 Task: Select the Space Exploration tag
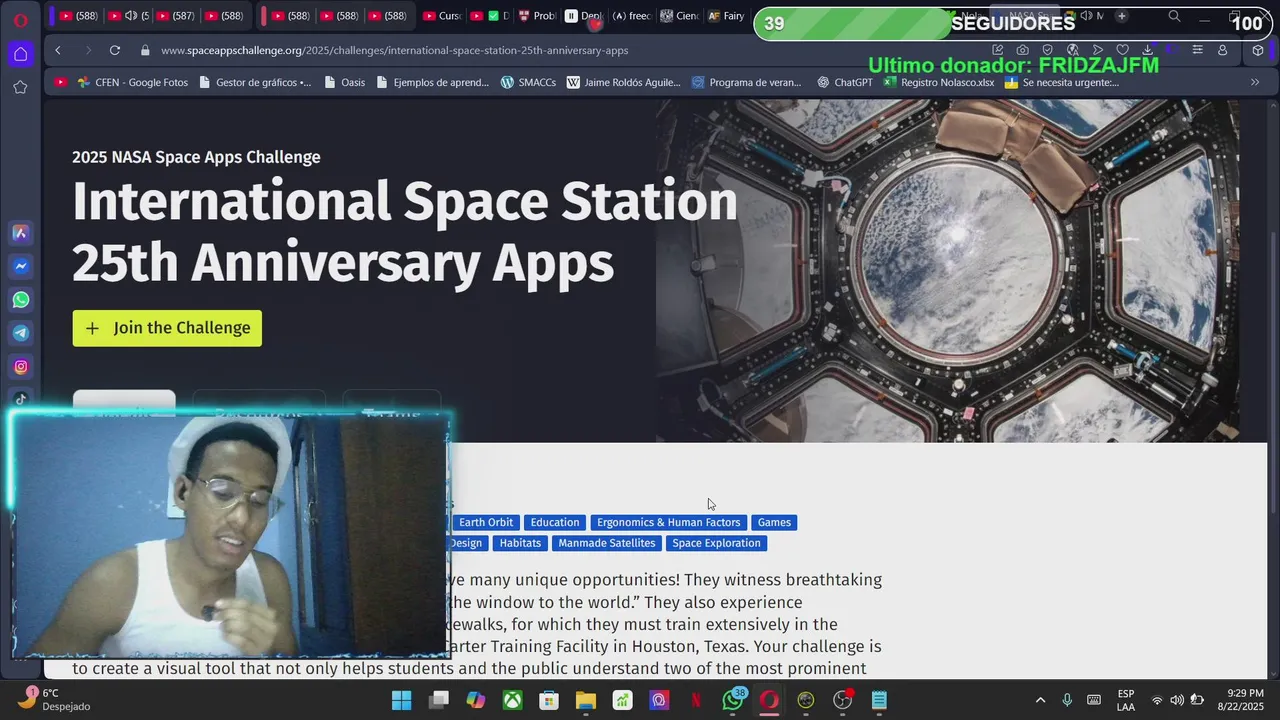click(x=716, y=543)
